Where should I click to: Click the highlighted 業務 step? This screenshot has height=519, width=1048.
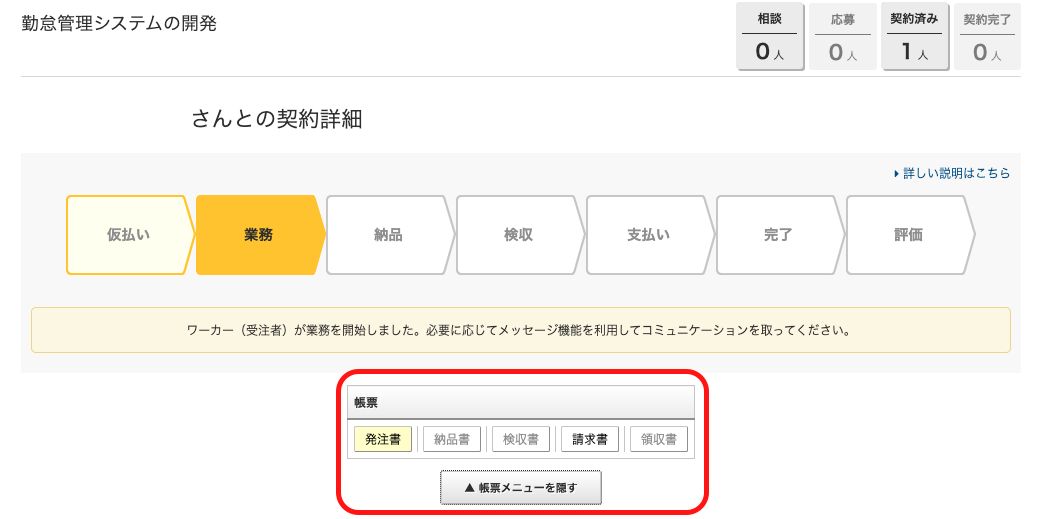pos(258,235)
